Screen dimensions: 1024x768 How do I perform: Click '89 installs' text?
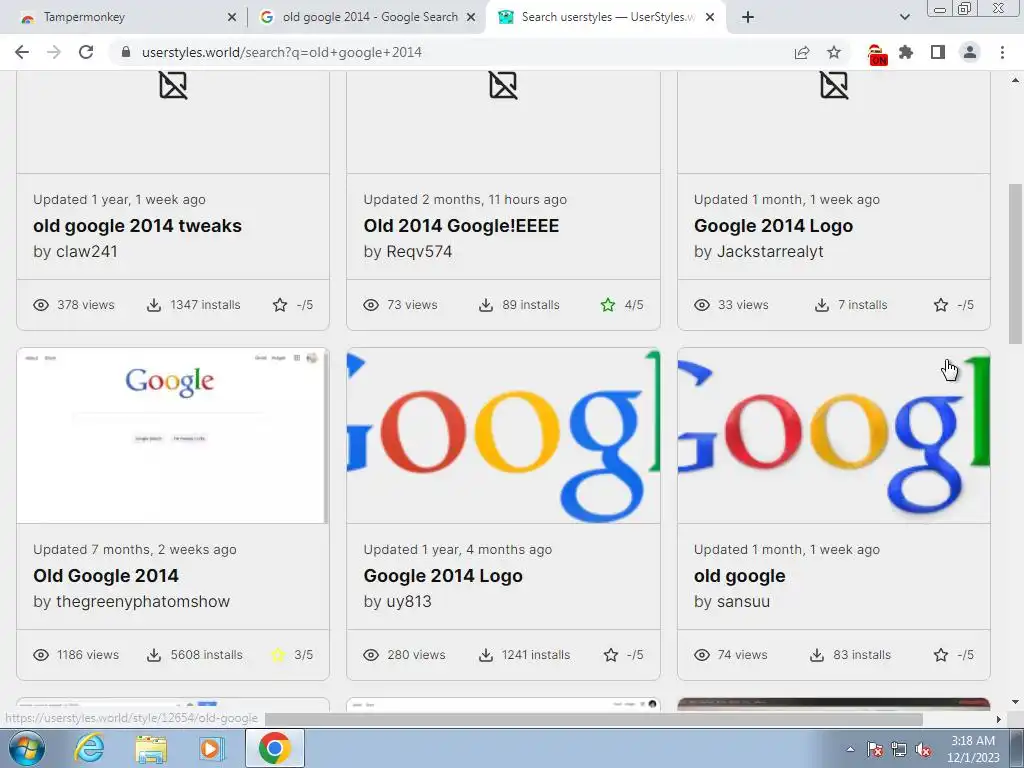pyautogui.click(x=531, y=305)
